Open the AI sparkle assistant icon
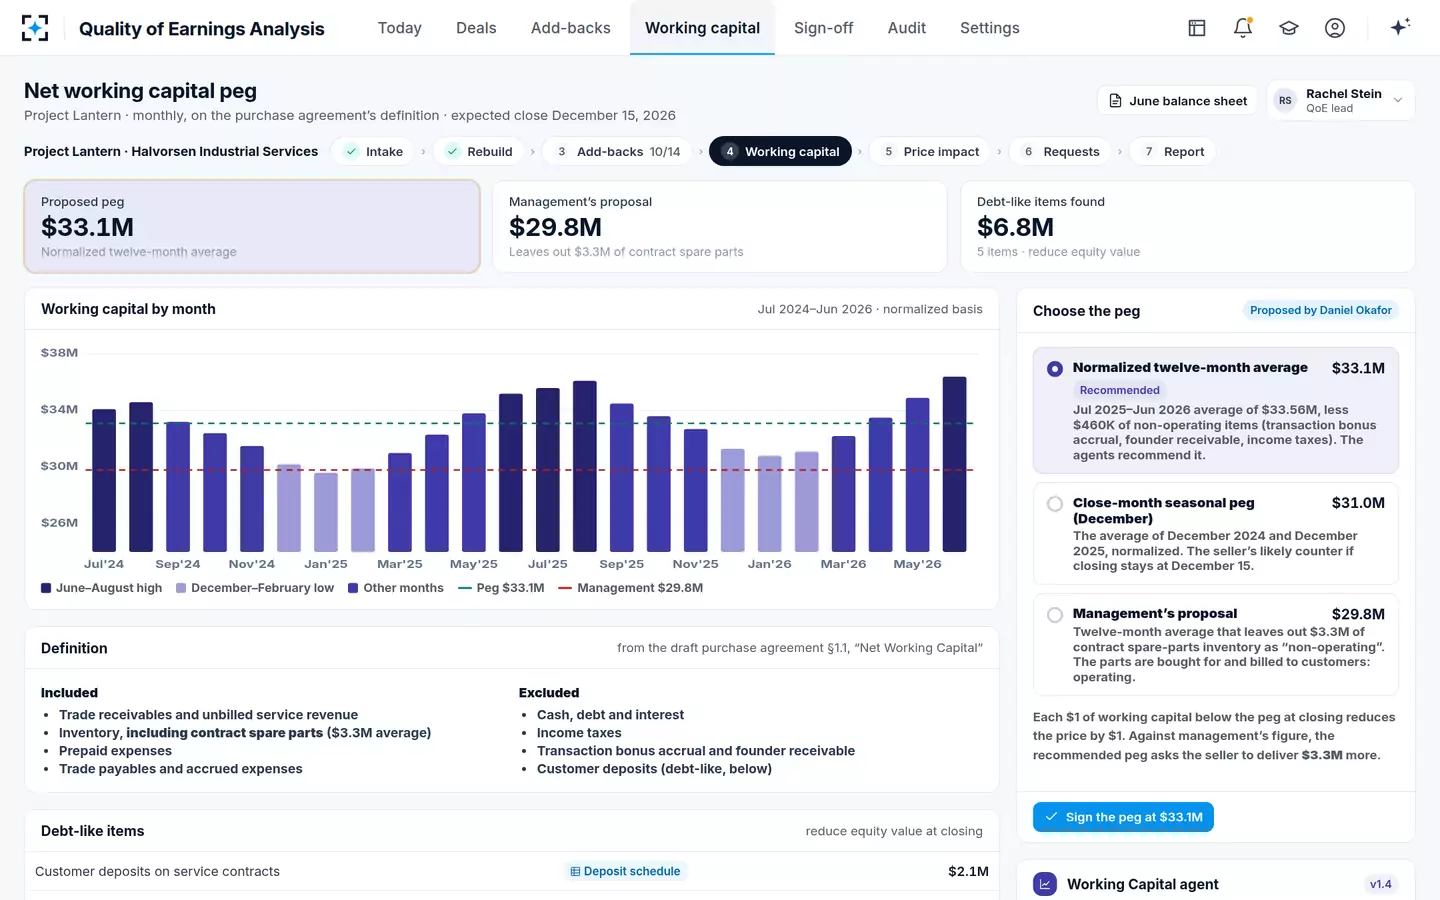 pyautogui.click(x=1400, y=27)
